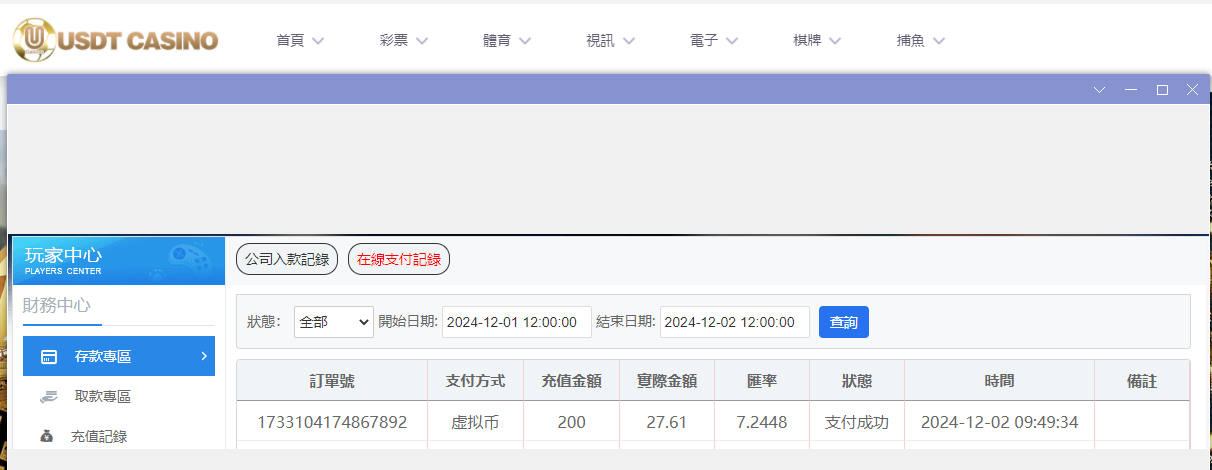The width and height of the screenshot is (1212, 470).
Task: Open the 電子 menu
Action: (x=714, y=41)
